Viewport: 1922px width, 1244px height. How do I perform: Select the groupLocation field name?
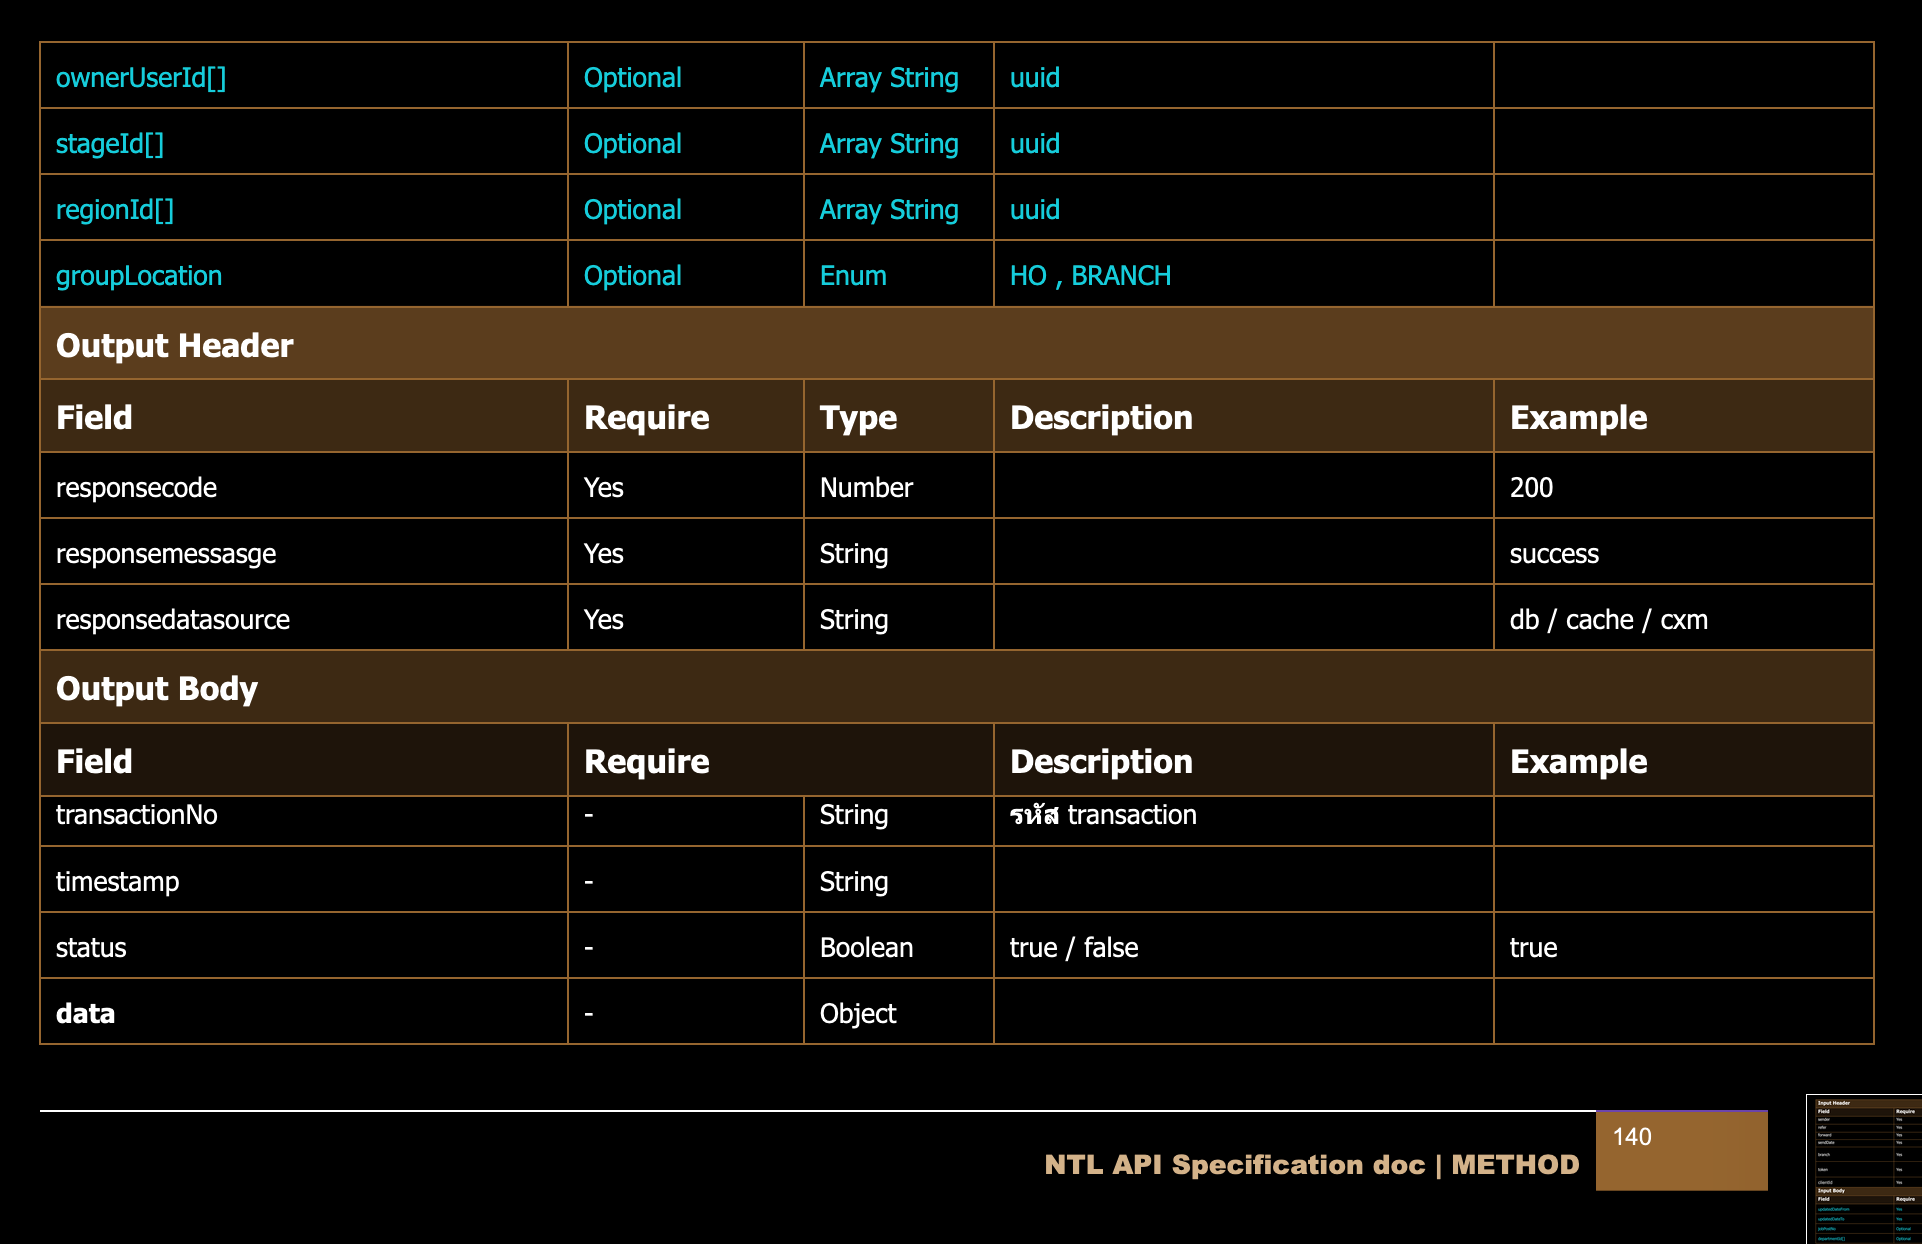click(139, 276)
